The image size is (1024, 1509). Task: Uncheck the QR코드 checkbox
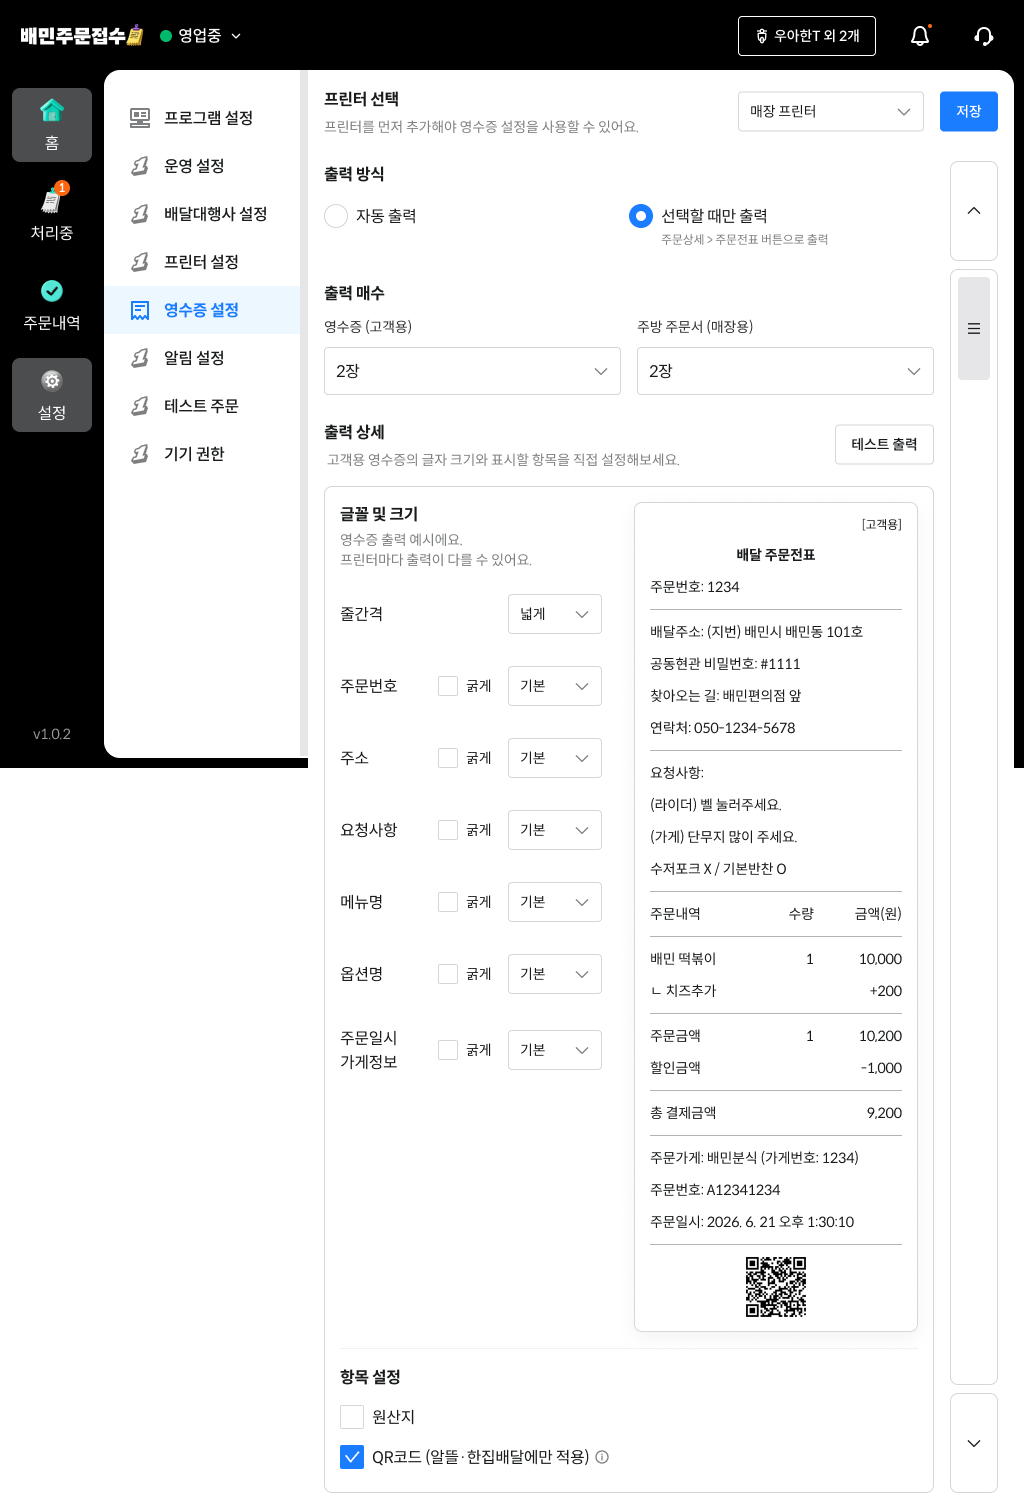pos(352,1457)
